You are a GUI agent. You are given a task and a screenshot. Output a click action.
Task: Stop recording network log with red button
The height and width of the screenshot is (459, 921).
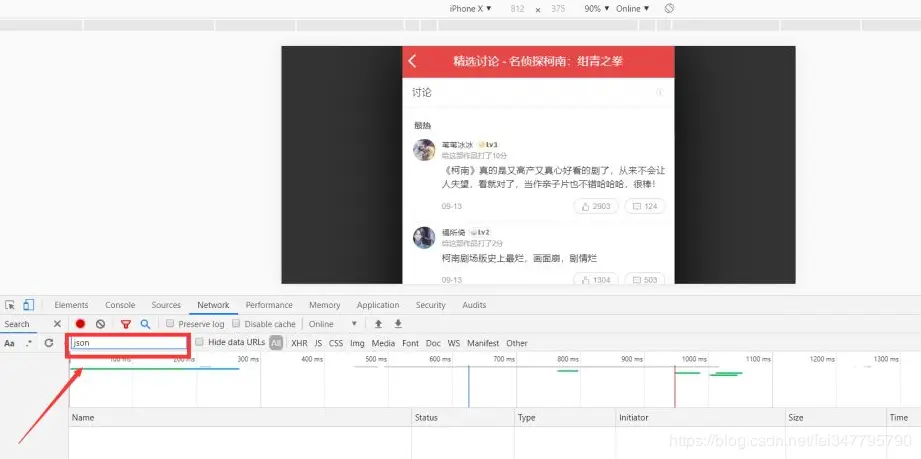pos(80,324)
